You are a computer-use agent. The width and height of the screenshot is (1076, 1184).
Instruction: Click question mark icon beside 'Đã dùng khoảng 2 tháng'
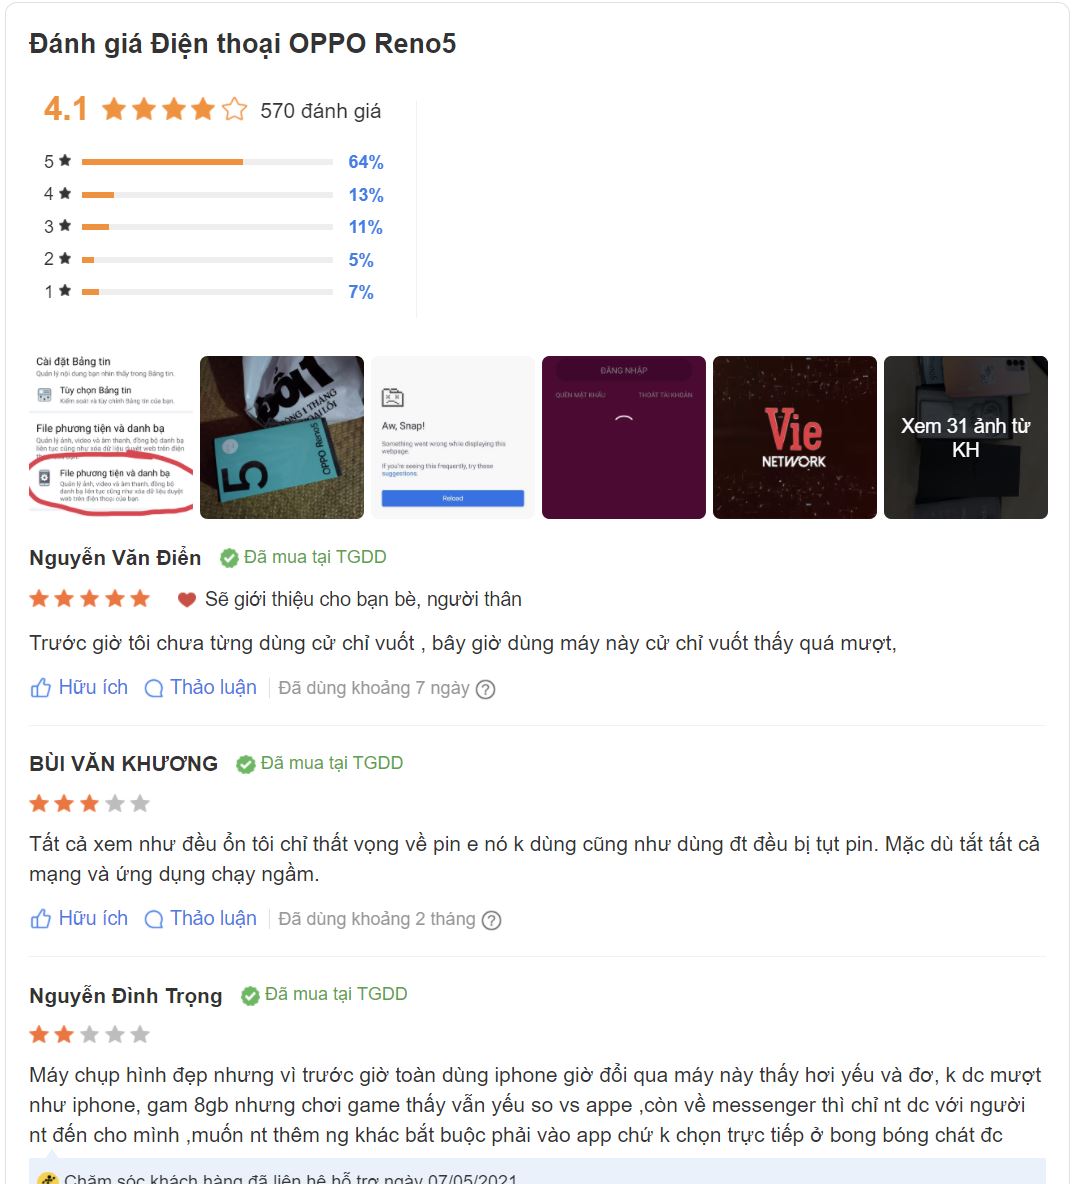coord(492,920)
